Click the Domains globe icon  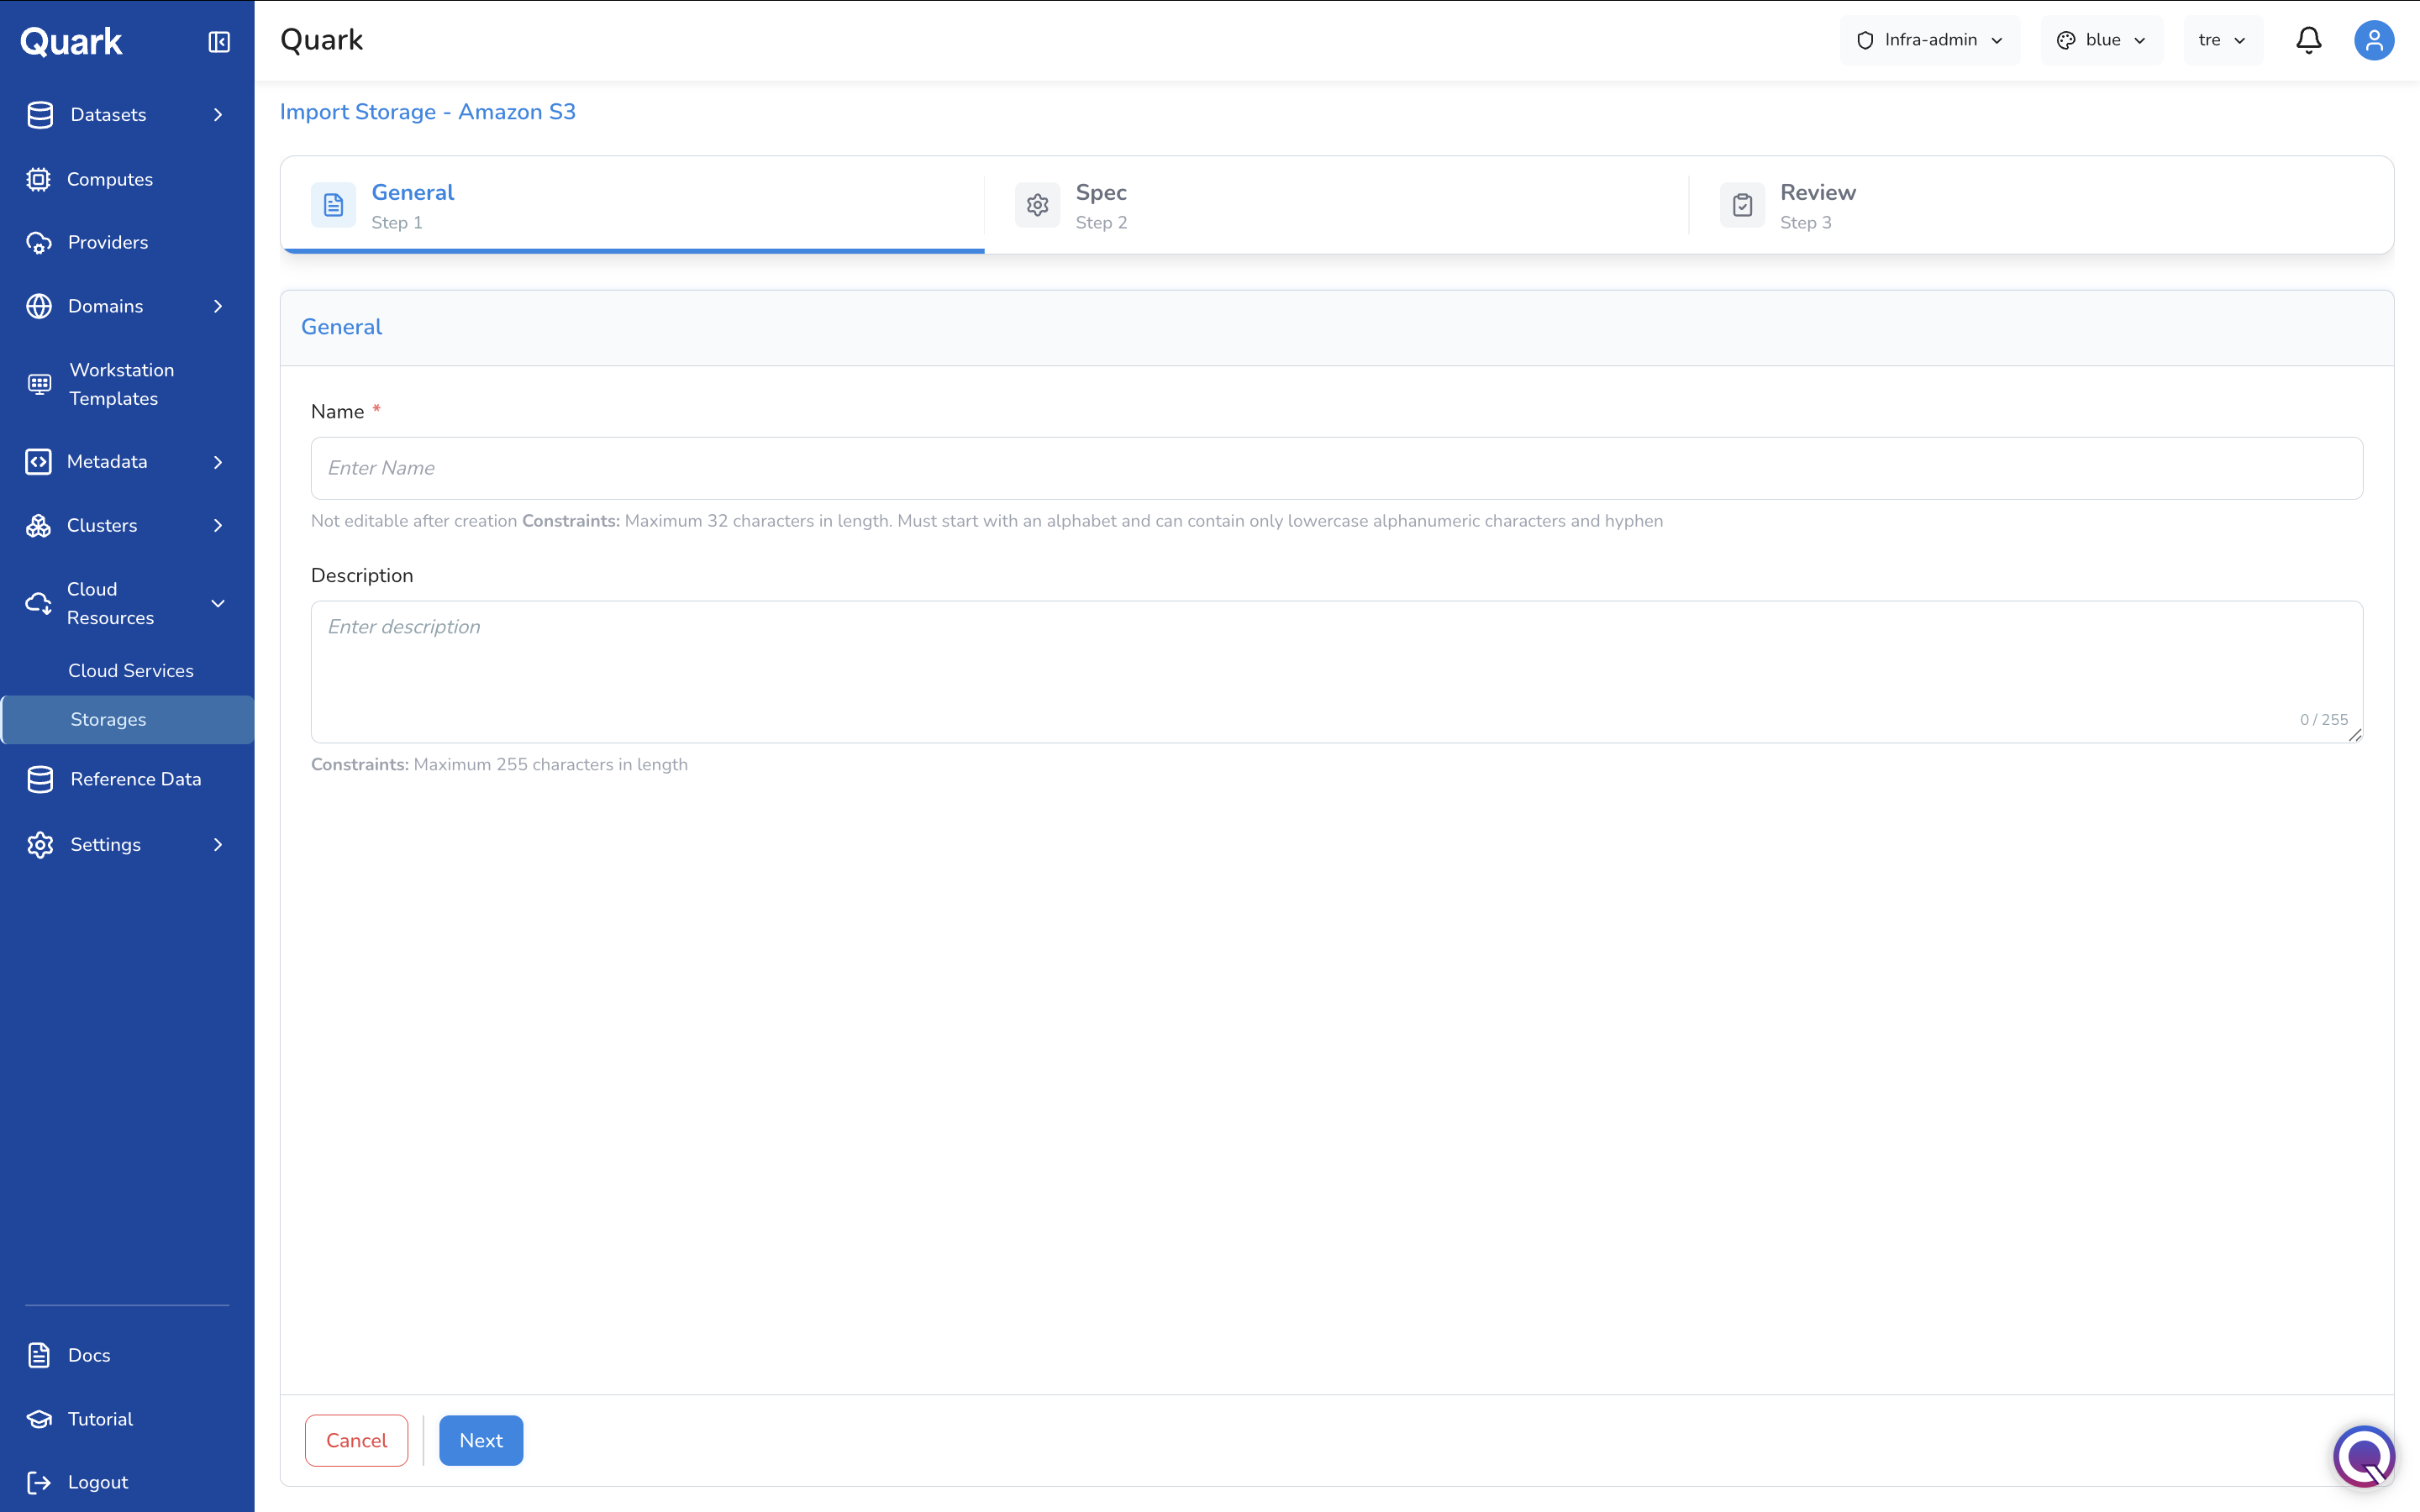38,306
